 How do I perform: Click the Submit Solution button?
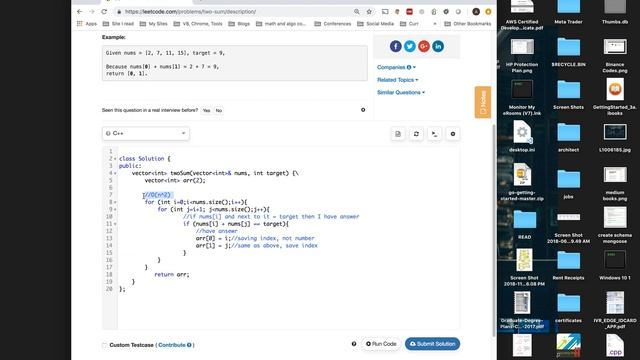[432, 344]
